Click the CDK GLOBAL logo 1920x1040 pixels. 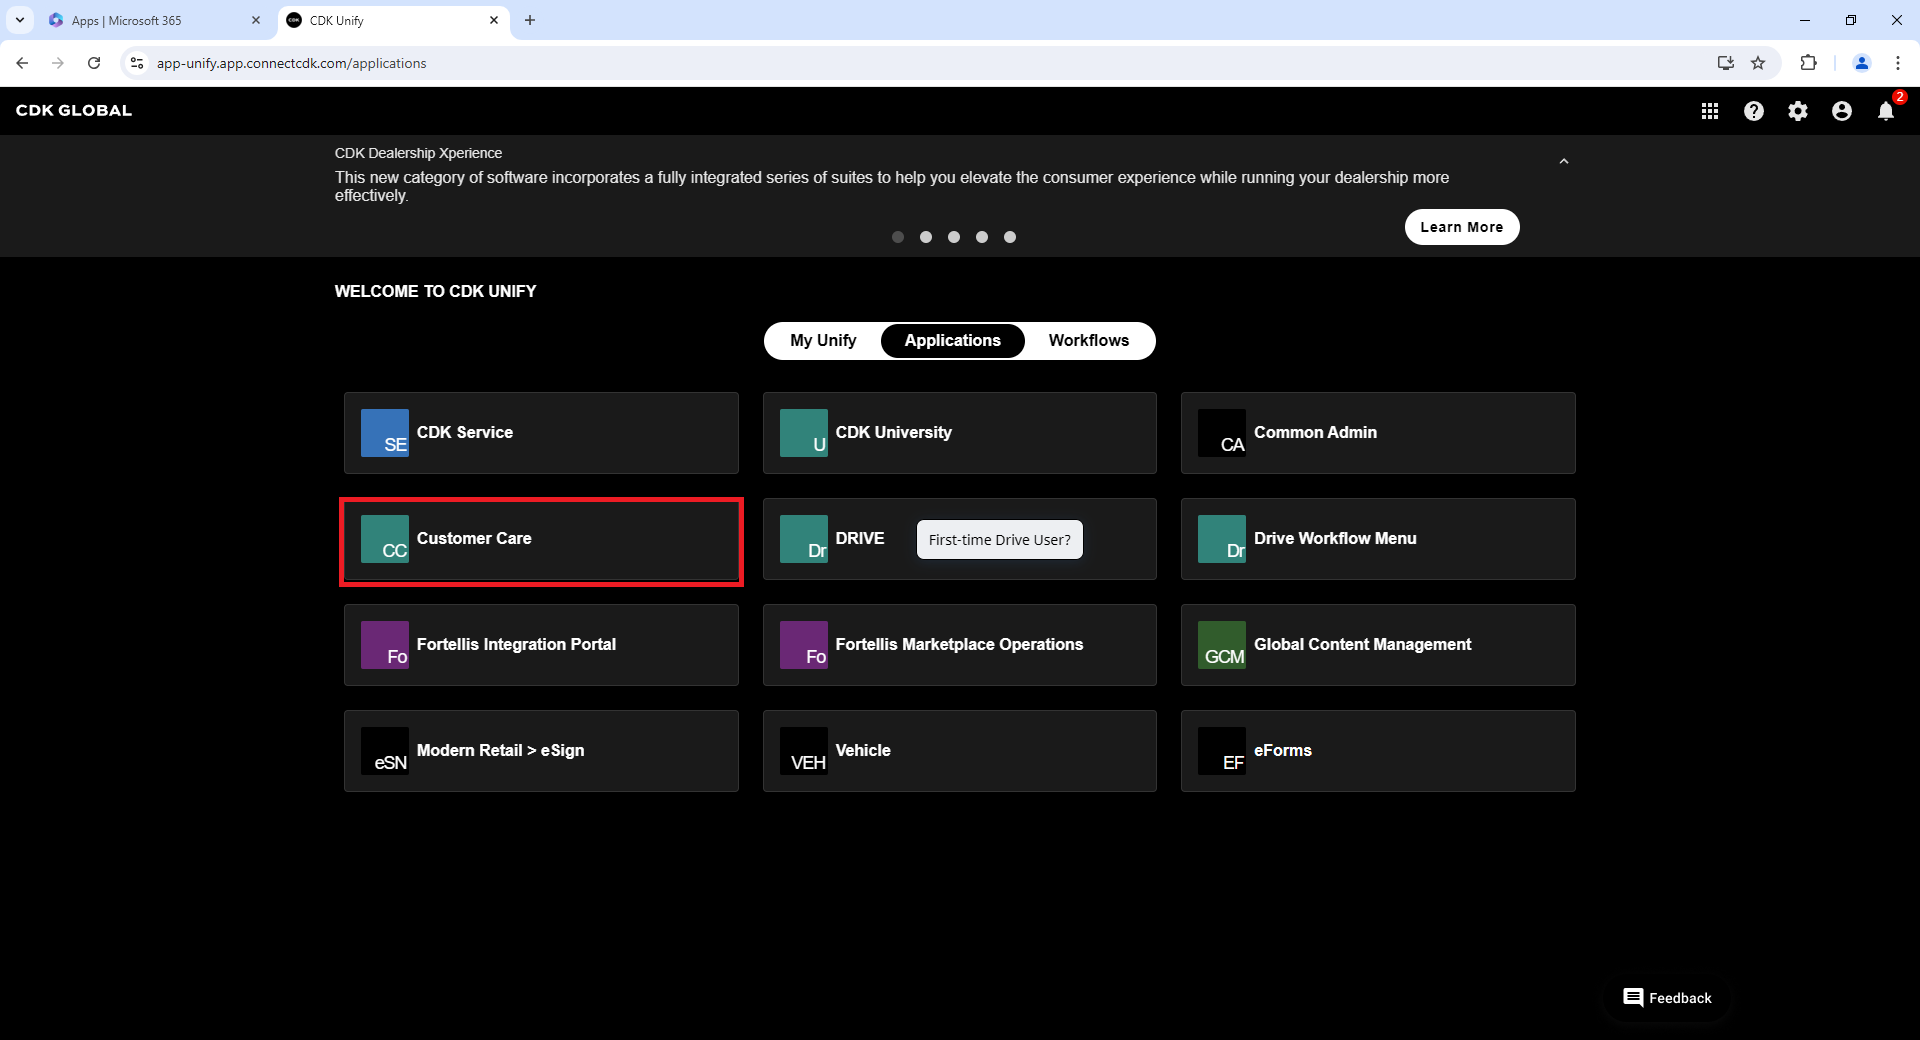click(x=74, y=111)
